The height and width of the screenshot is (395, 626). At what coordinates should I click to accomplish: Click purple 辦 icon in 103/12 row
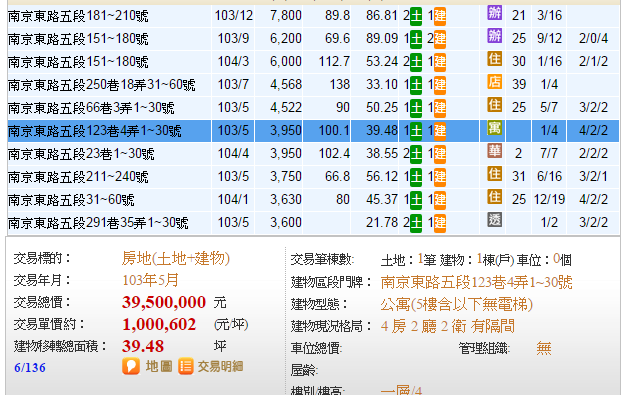tap(494, 13)
